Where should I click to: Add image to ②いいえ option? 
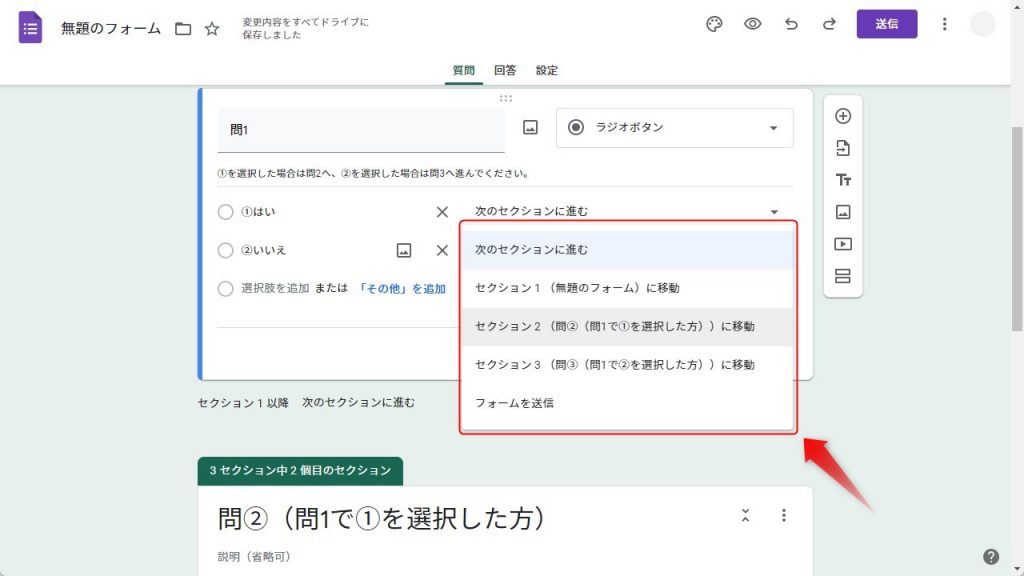404,251
